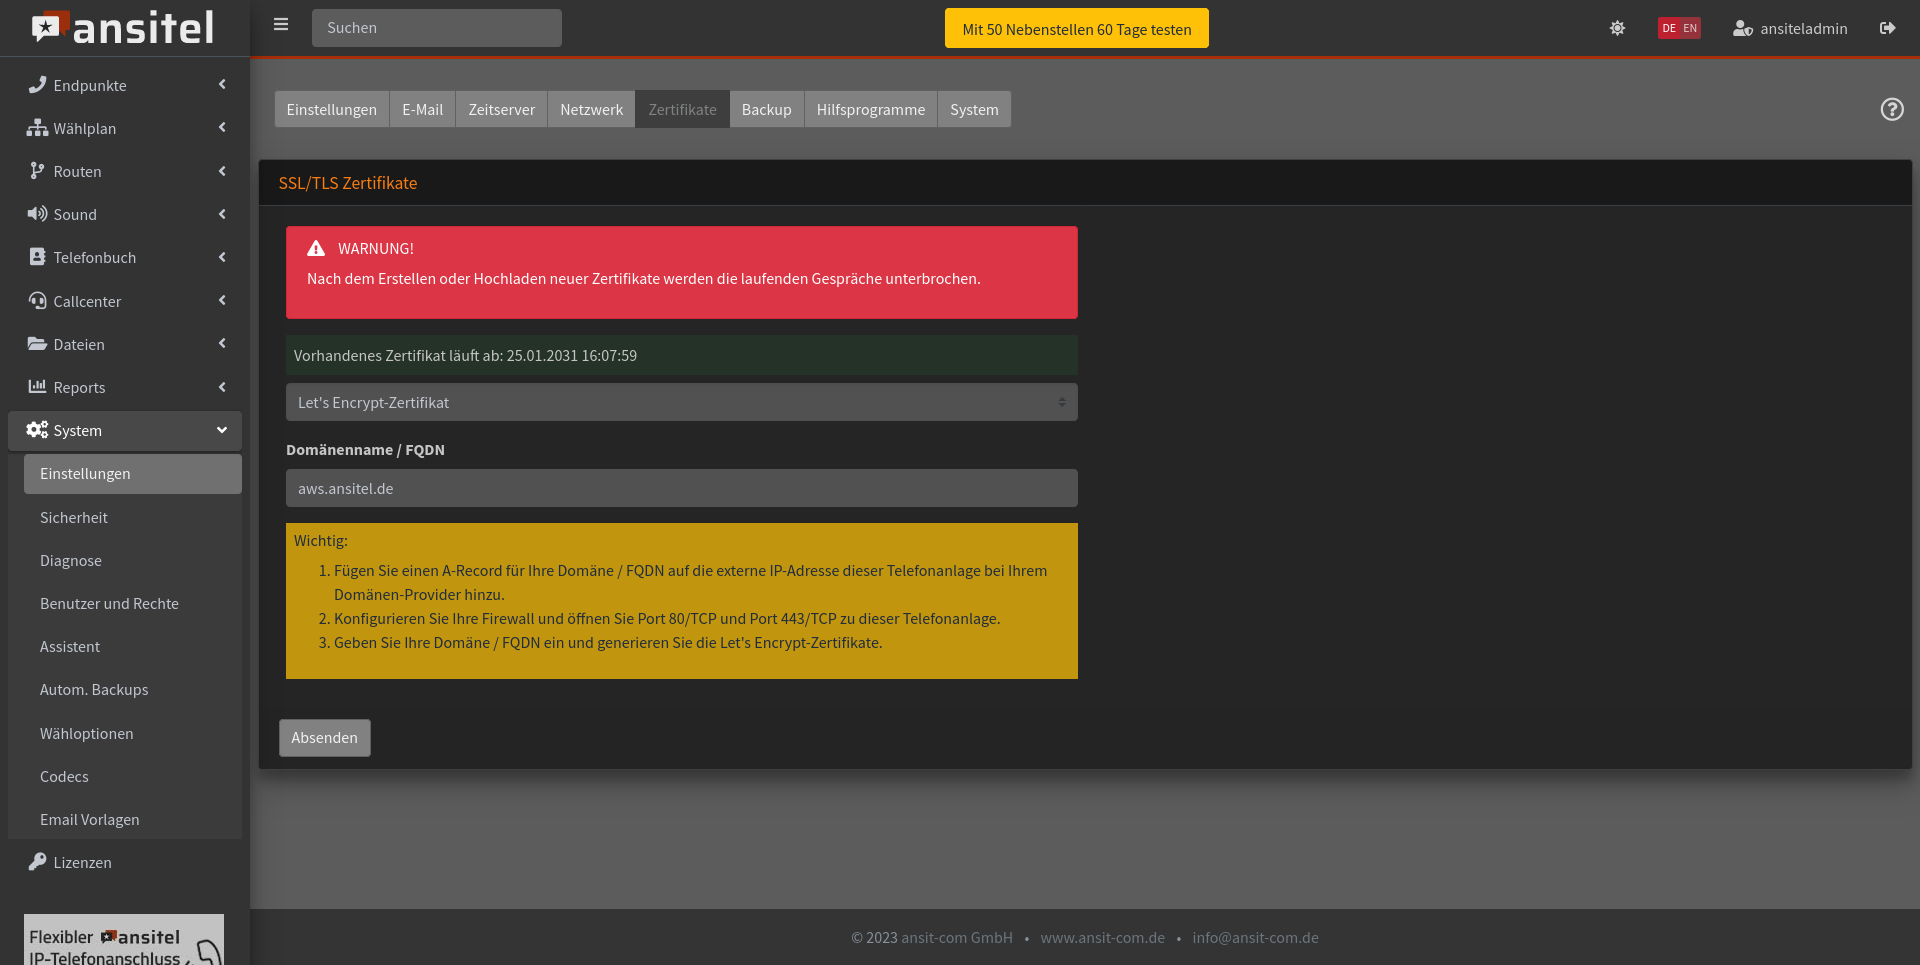Click the Sound speaker icon
This screenshot has height=965, width=1920.
point(37,214)
